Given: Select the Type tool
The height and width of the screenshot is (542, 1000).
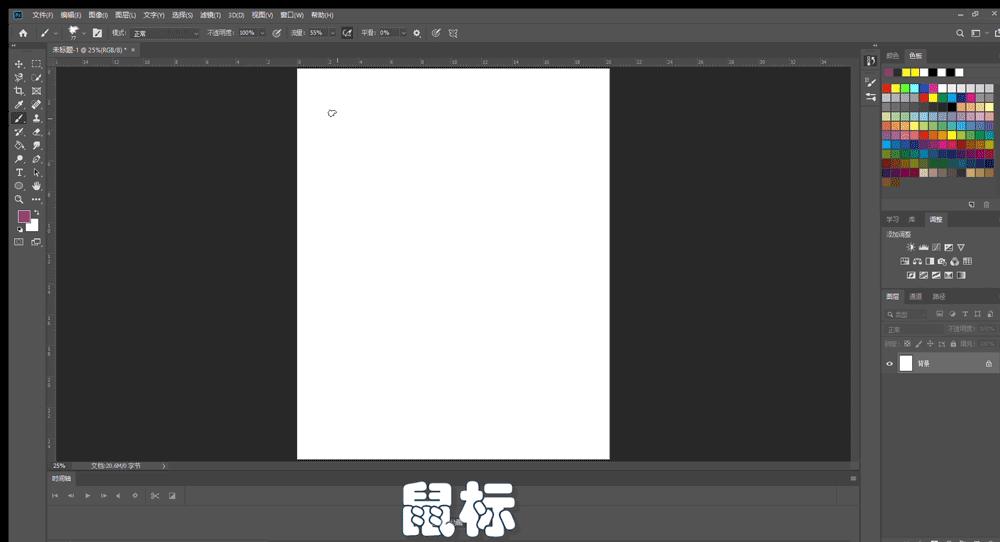Looking at the screenshot, I should click(19, 173).
